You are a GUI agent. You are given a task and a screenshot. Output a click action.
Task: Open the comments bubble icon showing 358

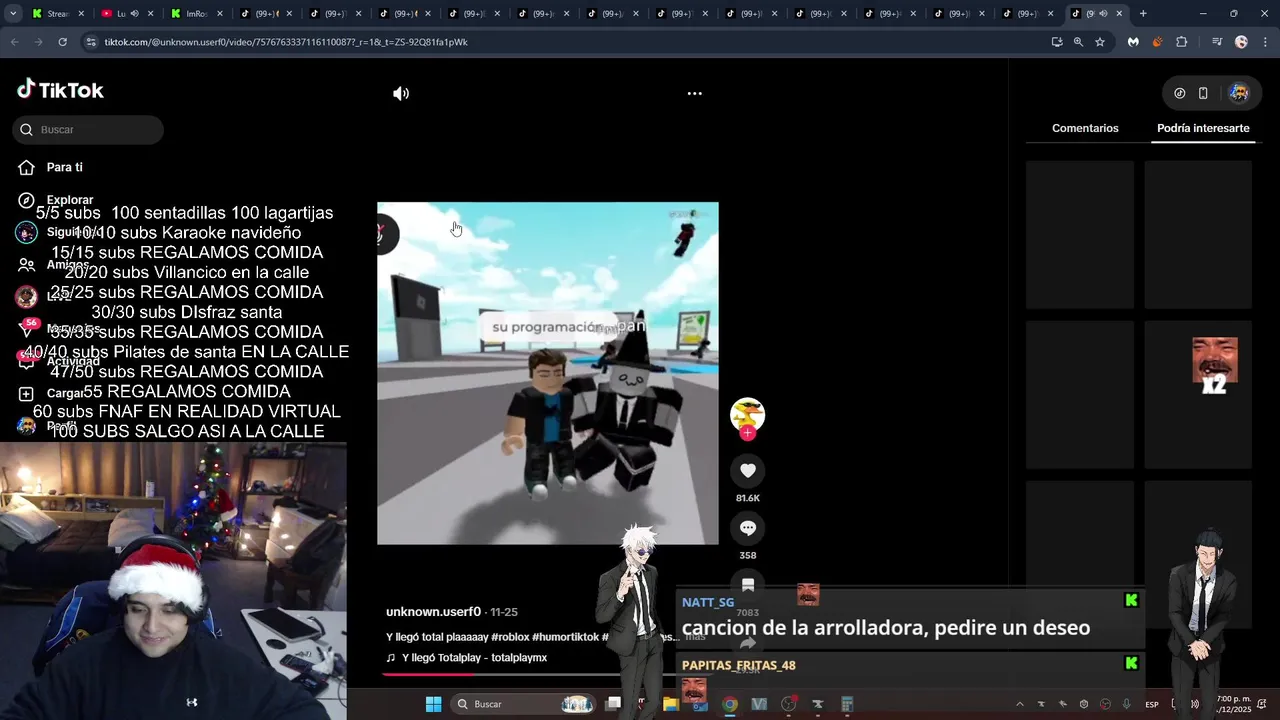point(748,528)
